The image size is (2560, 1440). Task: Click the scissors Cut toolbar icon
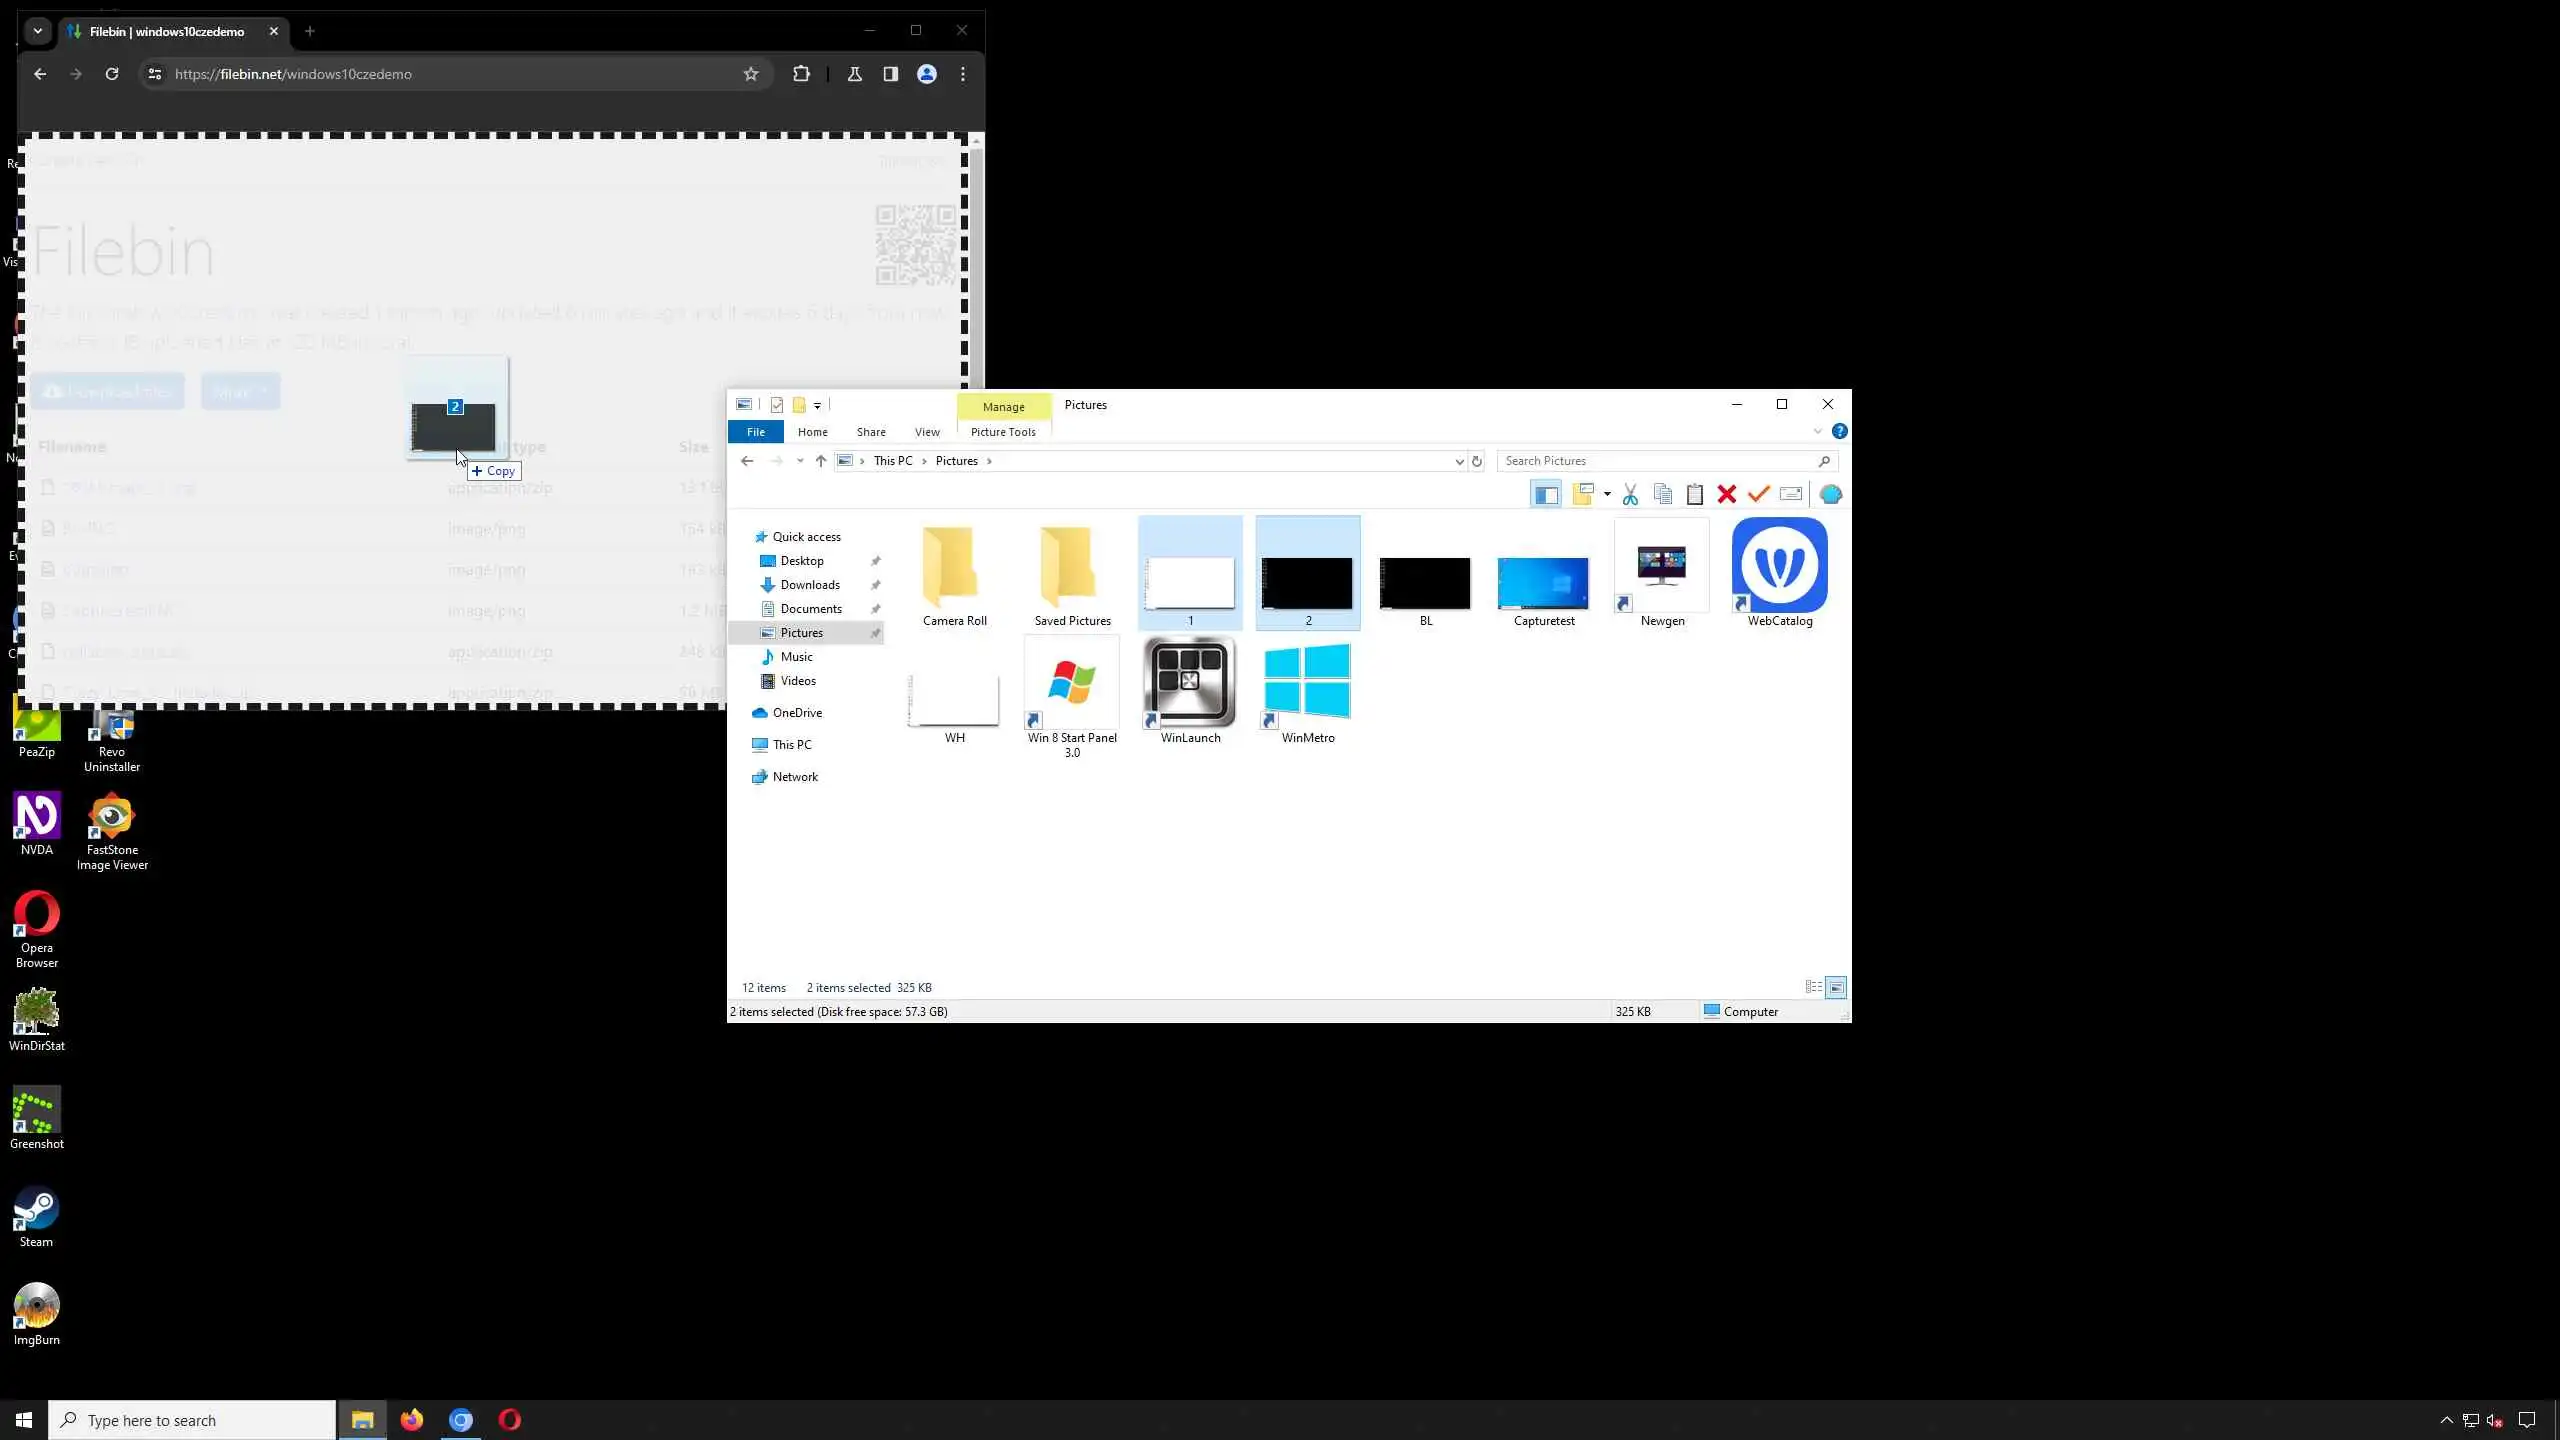(x=1630, y=494)
